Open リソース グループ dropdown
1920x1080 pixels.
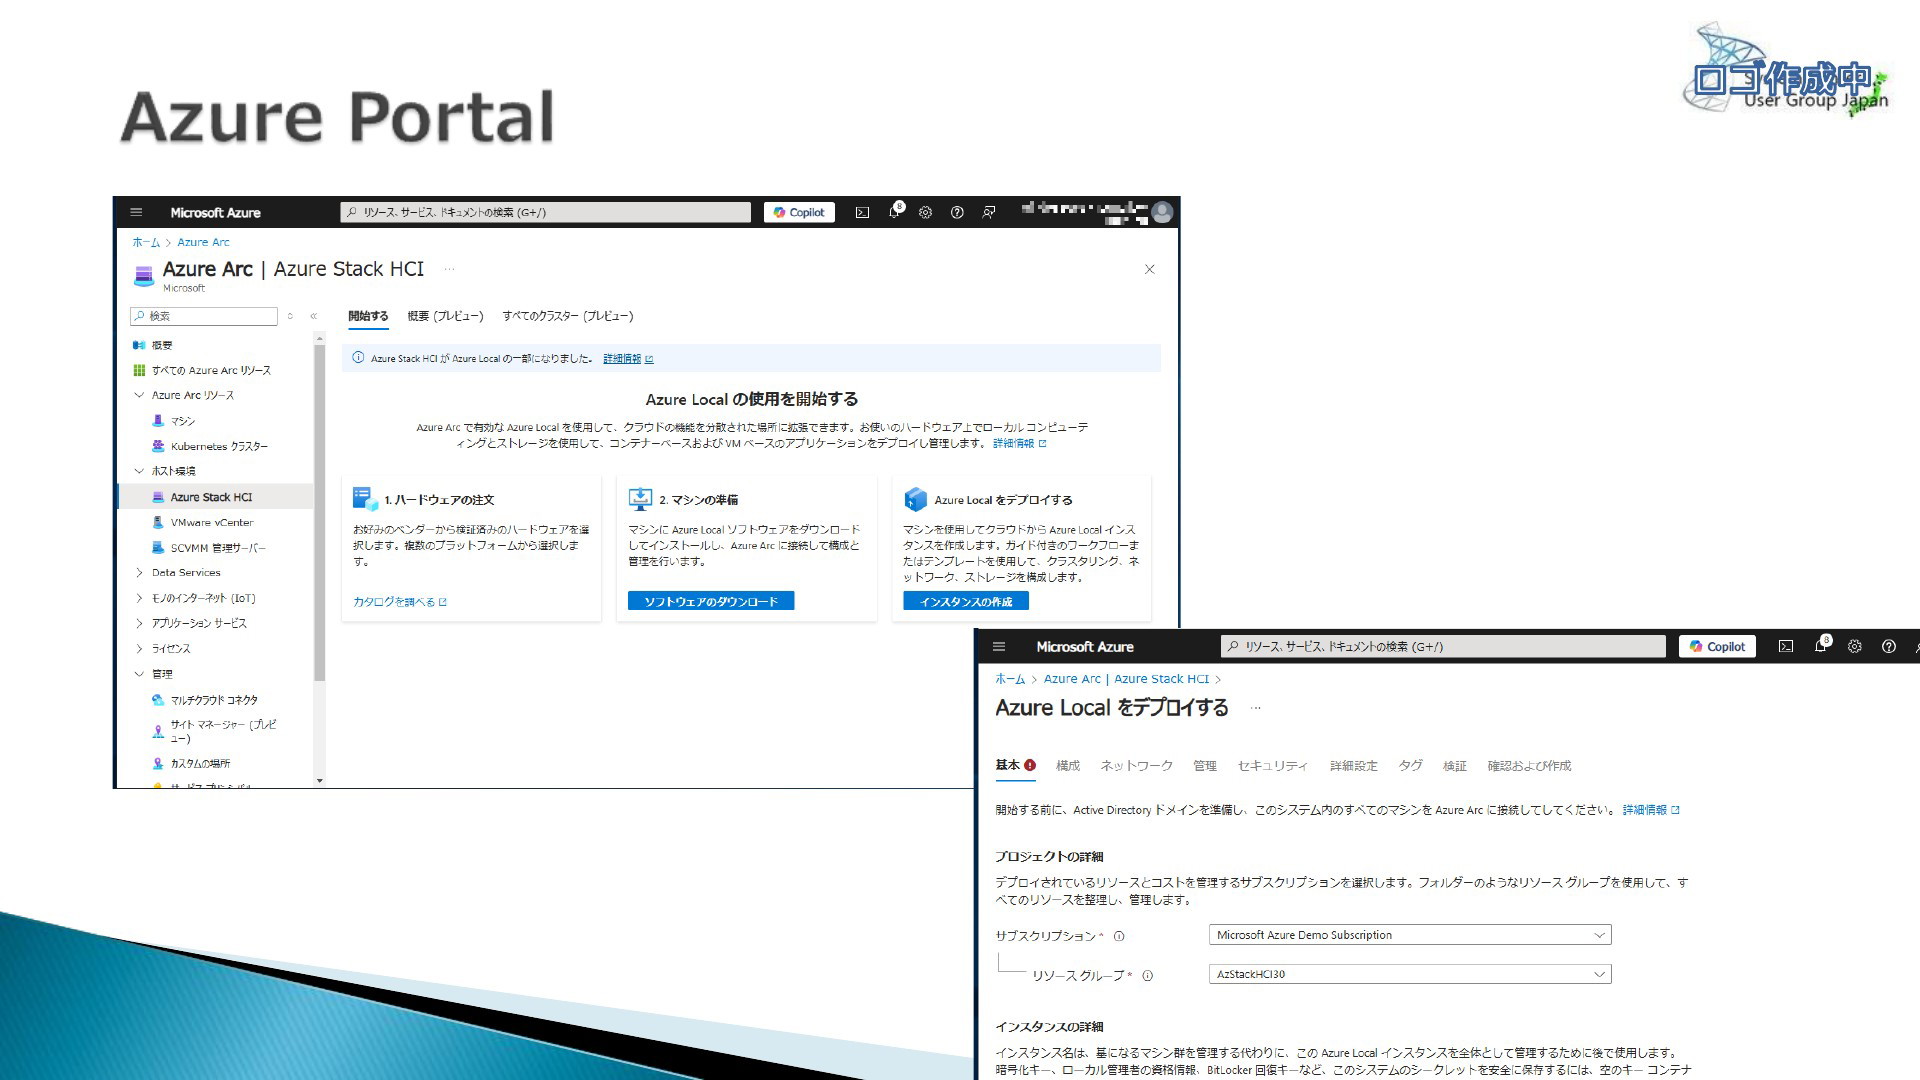tap(1410, 974)
